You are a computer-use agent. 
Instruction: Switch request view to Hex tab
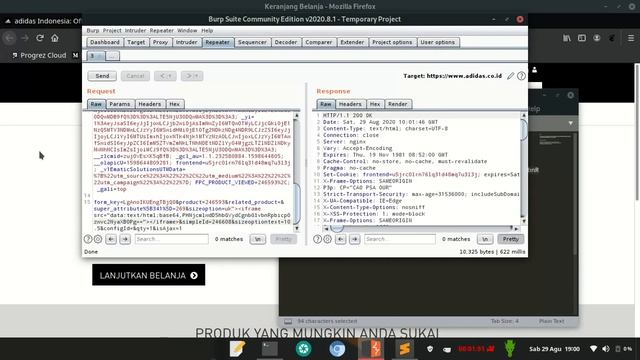pyautogui.click(x=175, y=104)
